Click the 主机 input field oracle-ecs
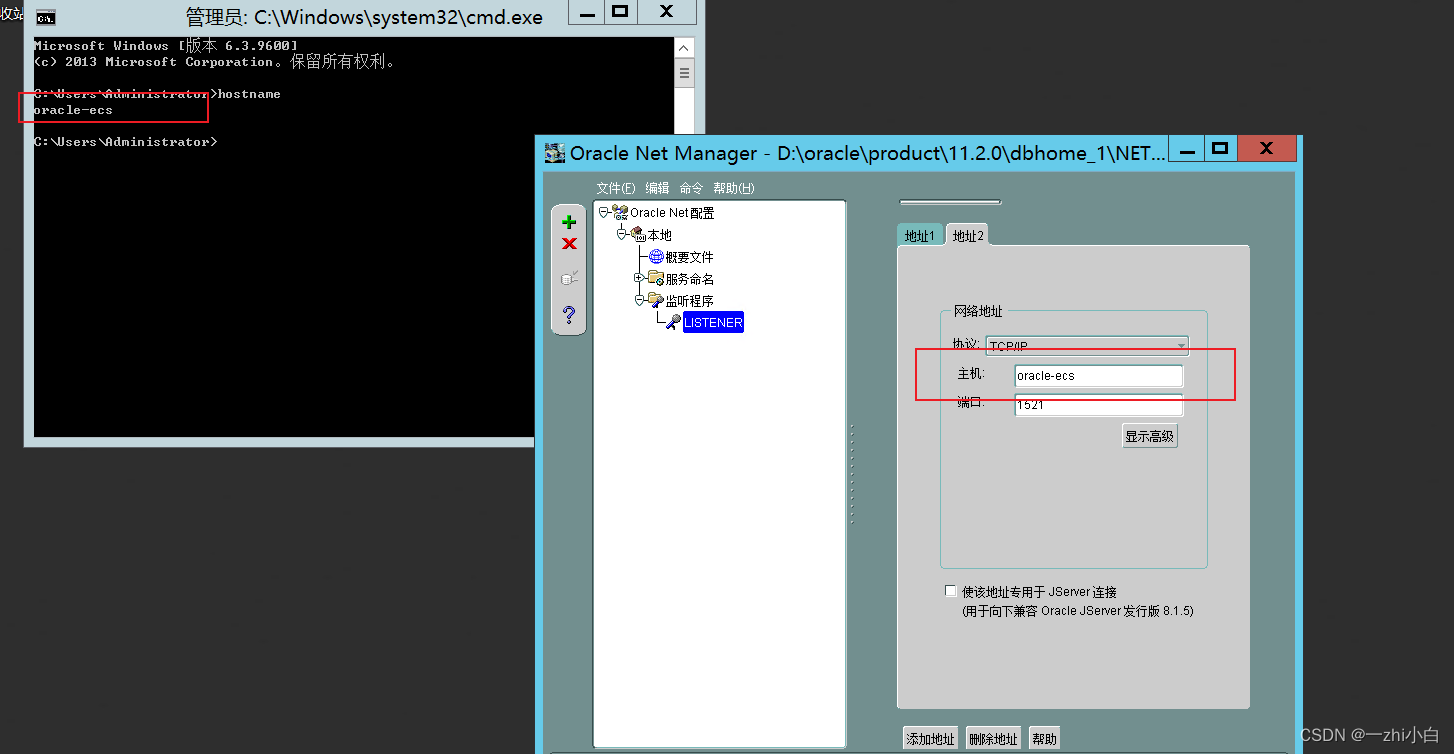The width and height of the screenshot is (1454, 754). (1098, 375)
